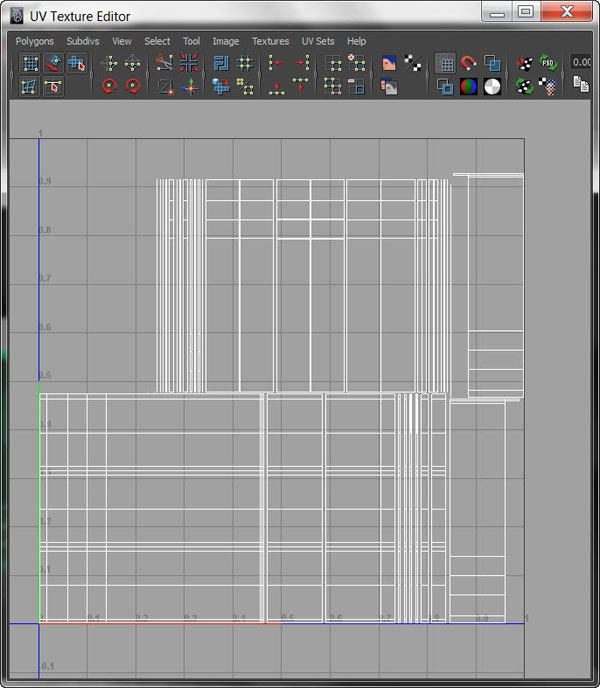
Task: Click the UV coordinate value field
Action: 583,63
